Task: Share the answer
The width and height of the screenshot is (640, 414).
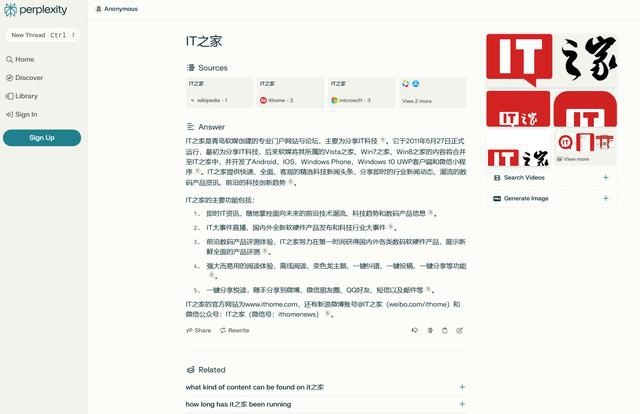Action: coord(199,330)
